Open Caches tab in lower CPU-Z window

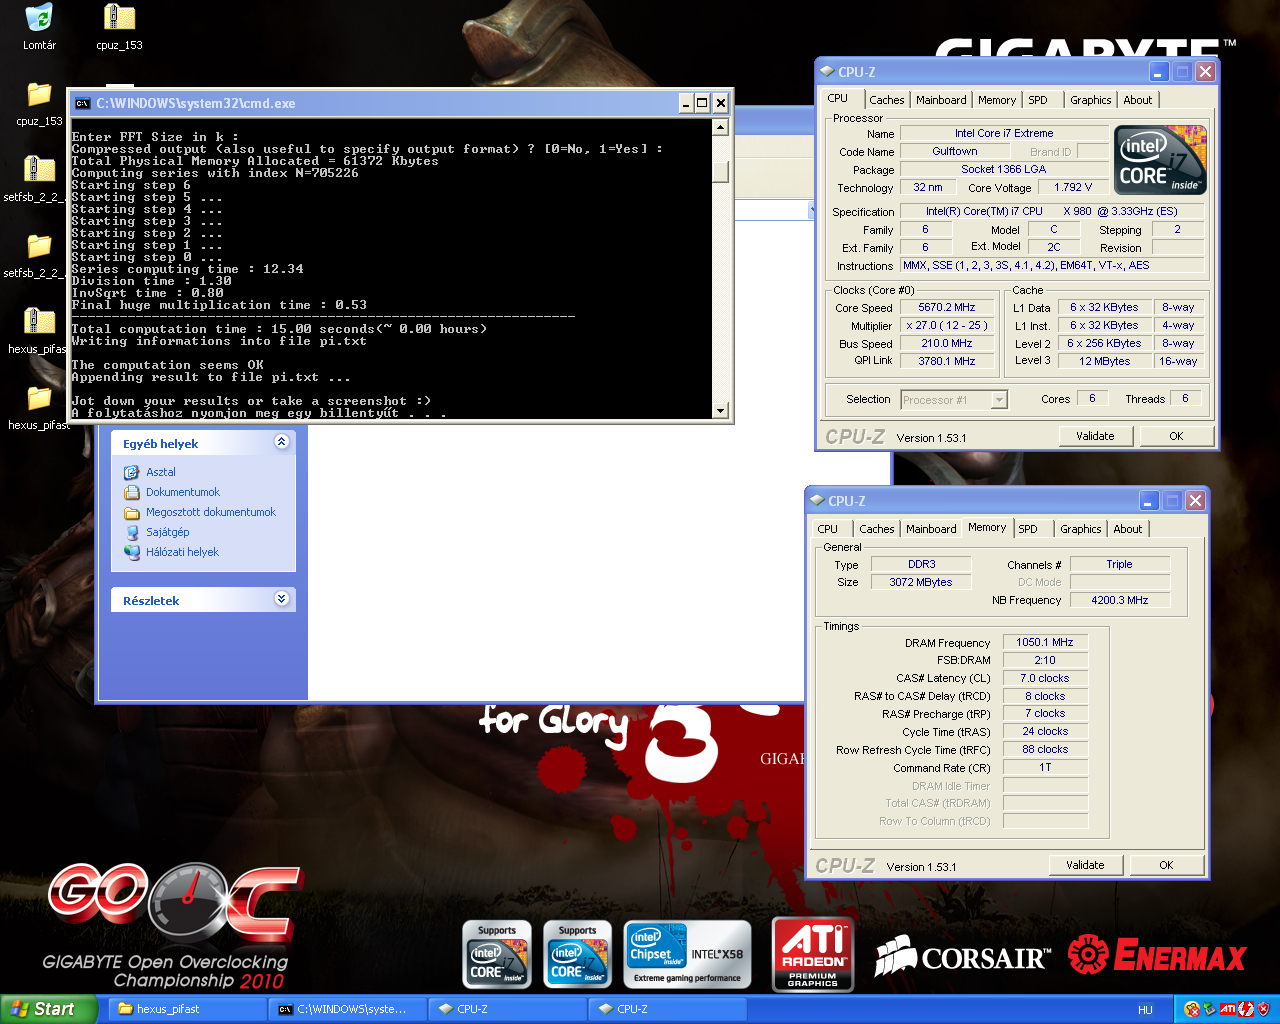coord(876,529)
